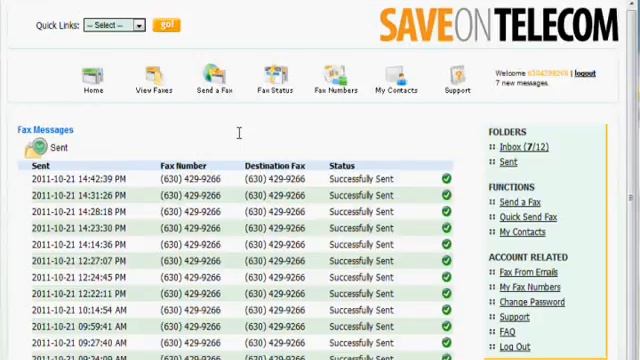Image resolution: width=640 pixels, height=360 pixels.
Task: Select the 2011-10-21 14:23:30 PM timestamp
Action: click(x=79, y=228)
